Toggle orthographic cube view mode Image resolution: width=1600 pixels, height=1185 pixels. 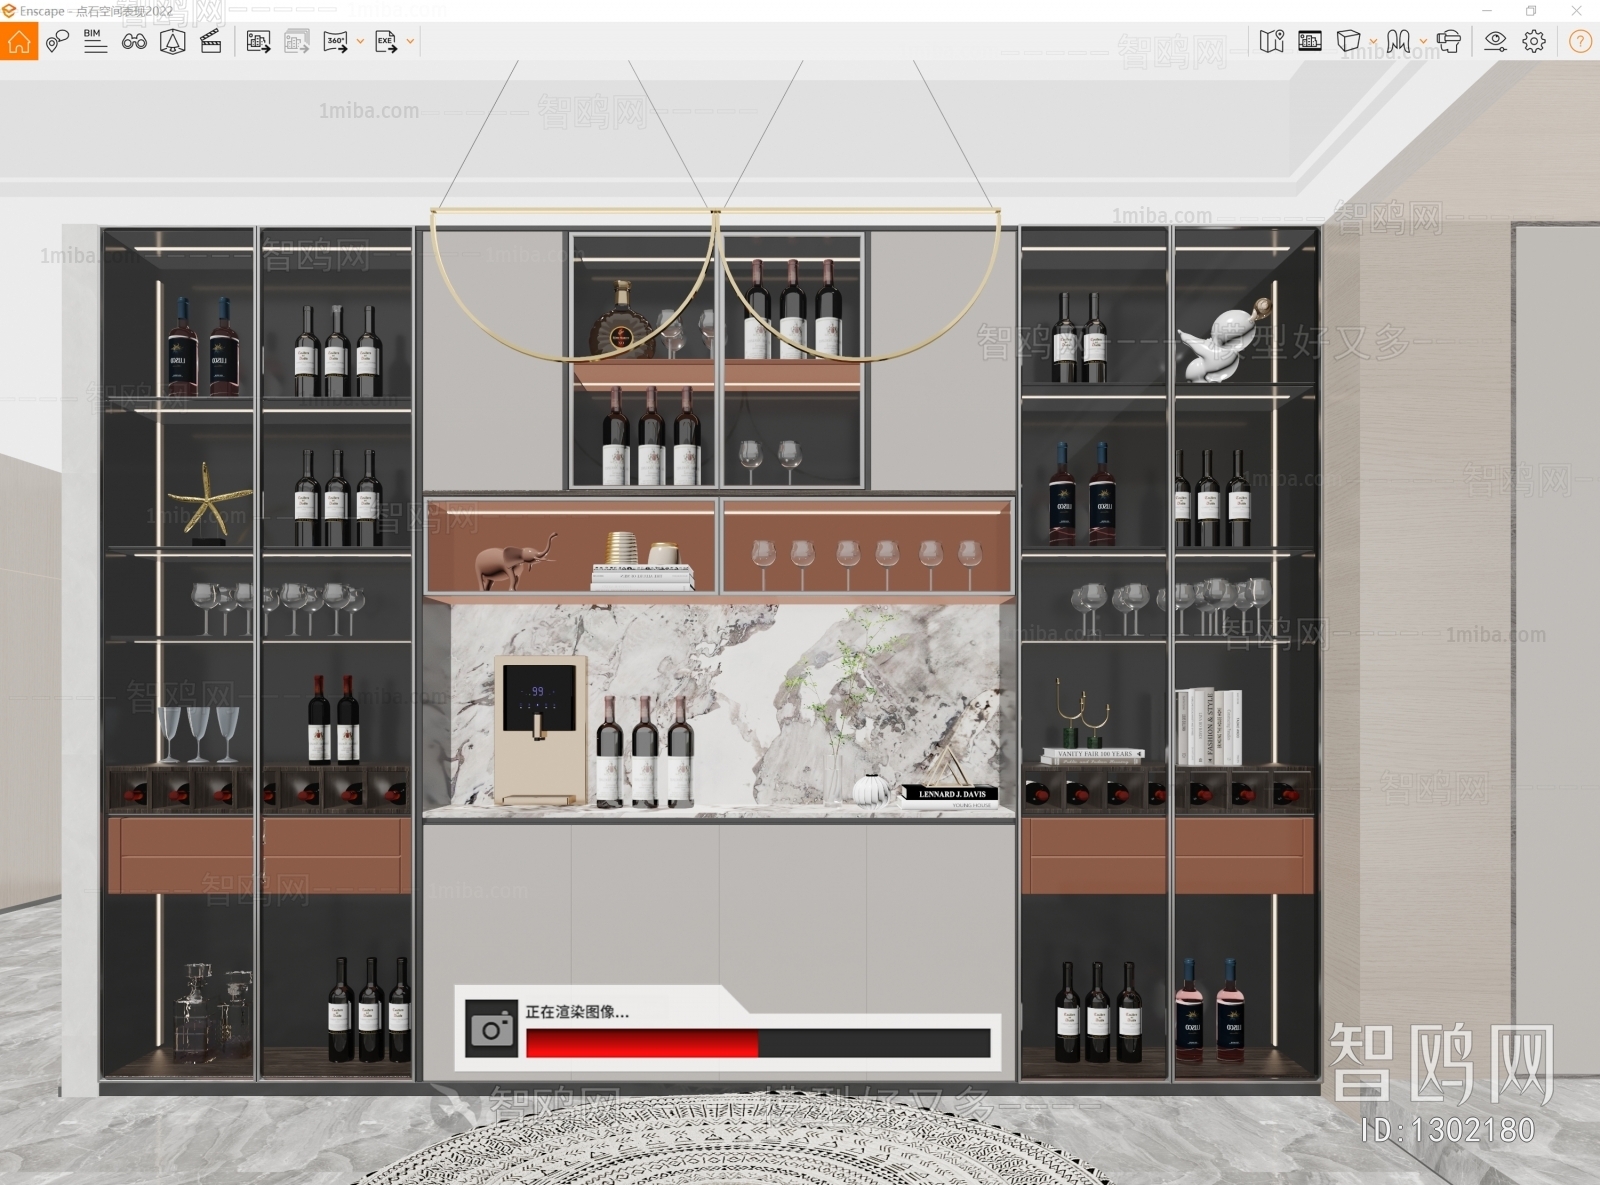(x=1349, y=41)
